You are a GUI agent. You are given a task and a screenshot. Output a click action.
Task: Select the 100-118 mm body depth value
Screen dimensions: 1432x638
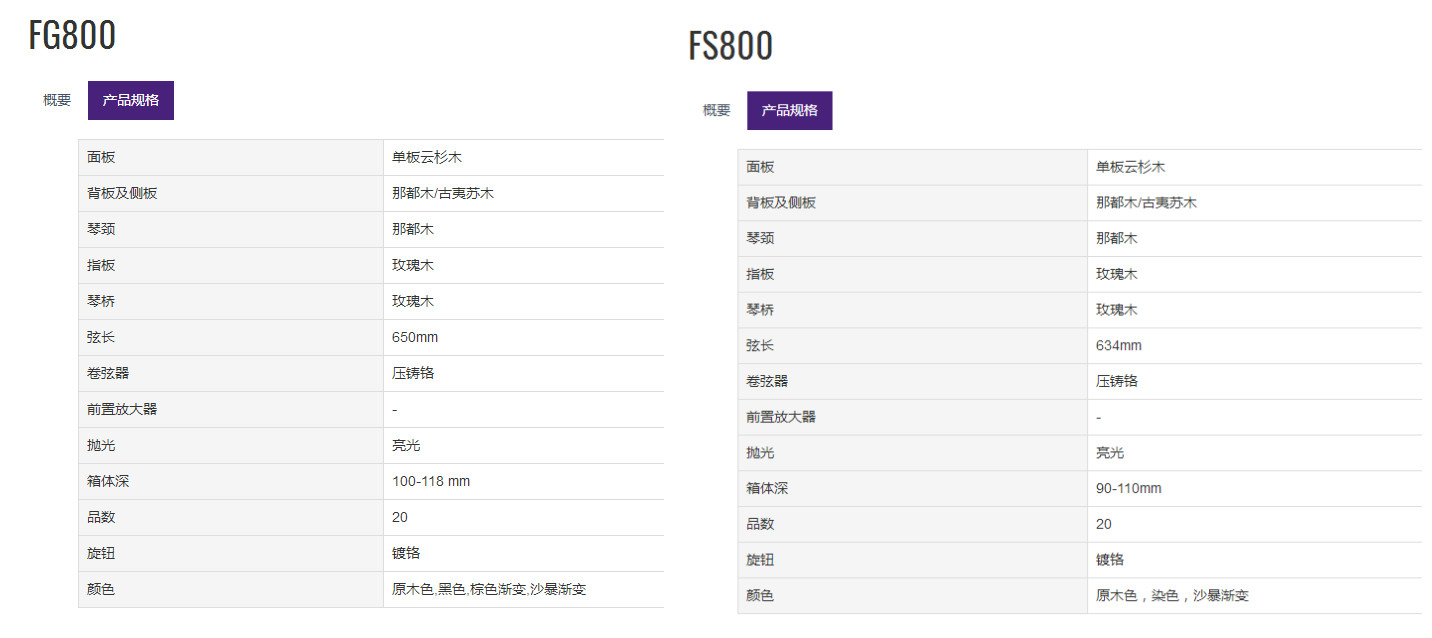point(431,481)
